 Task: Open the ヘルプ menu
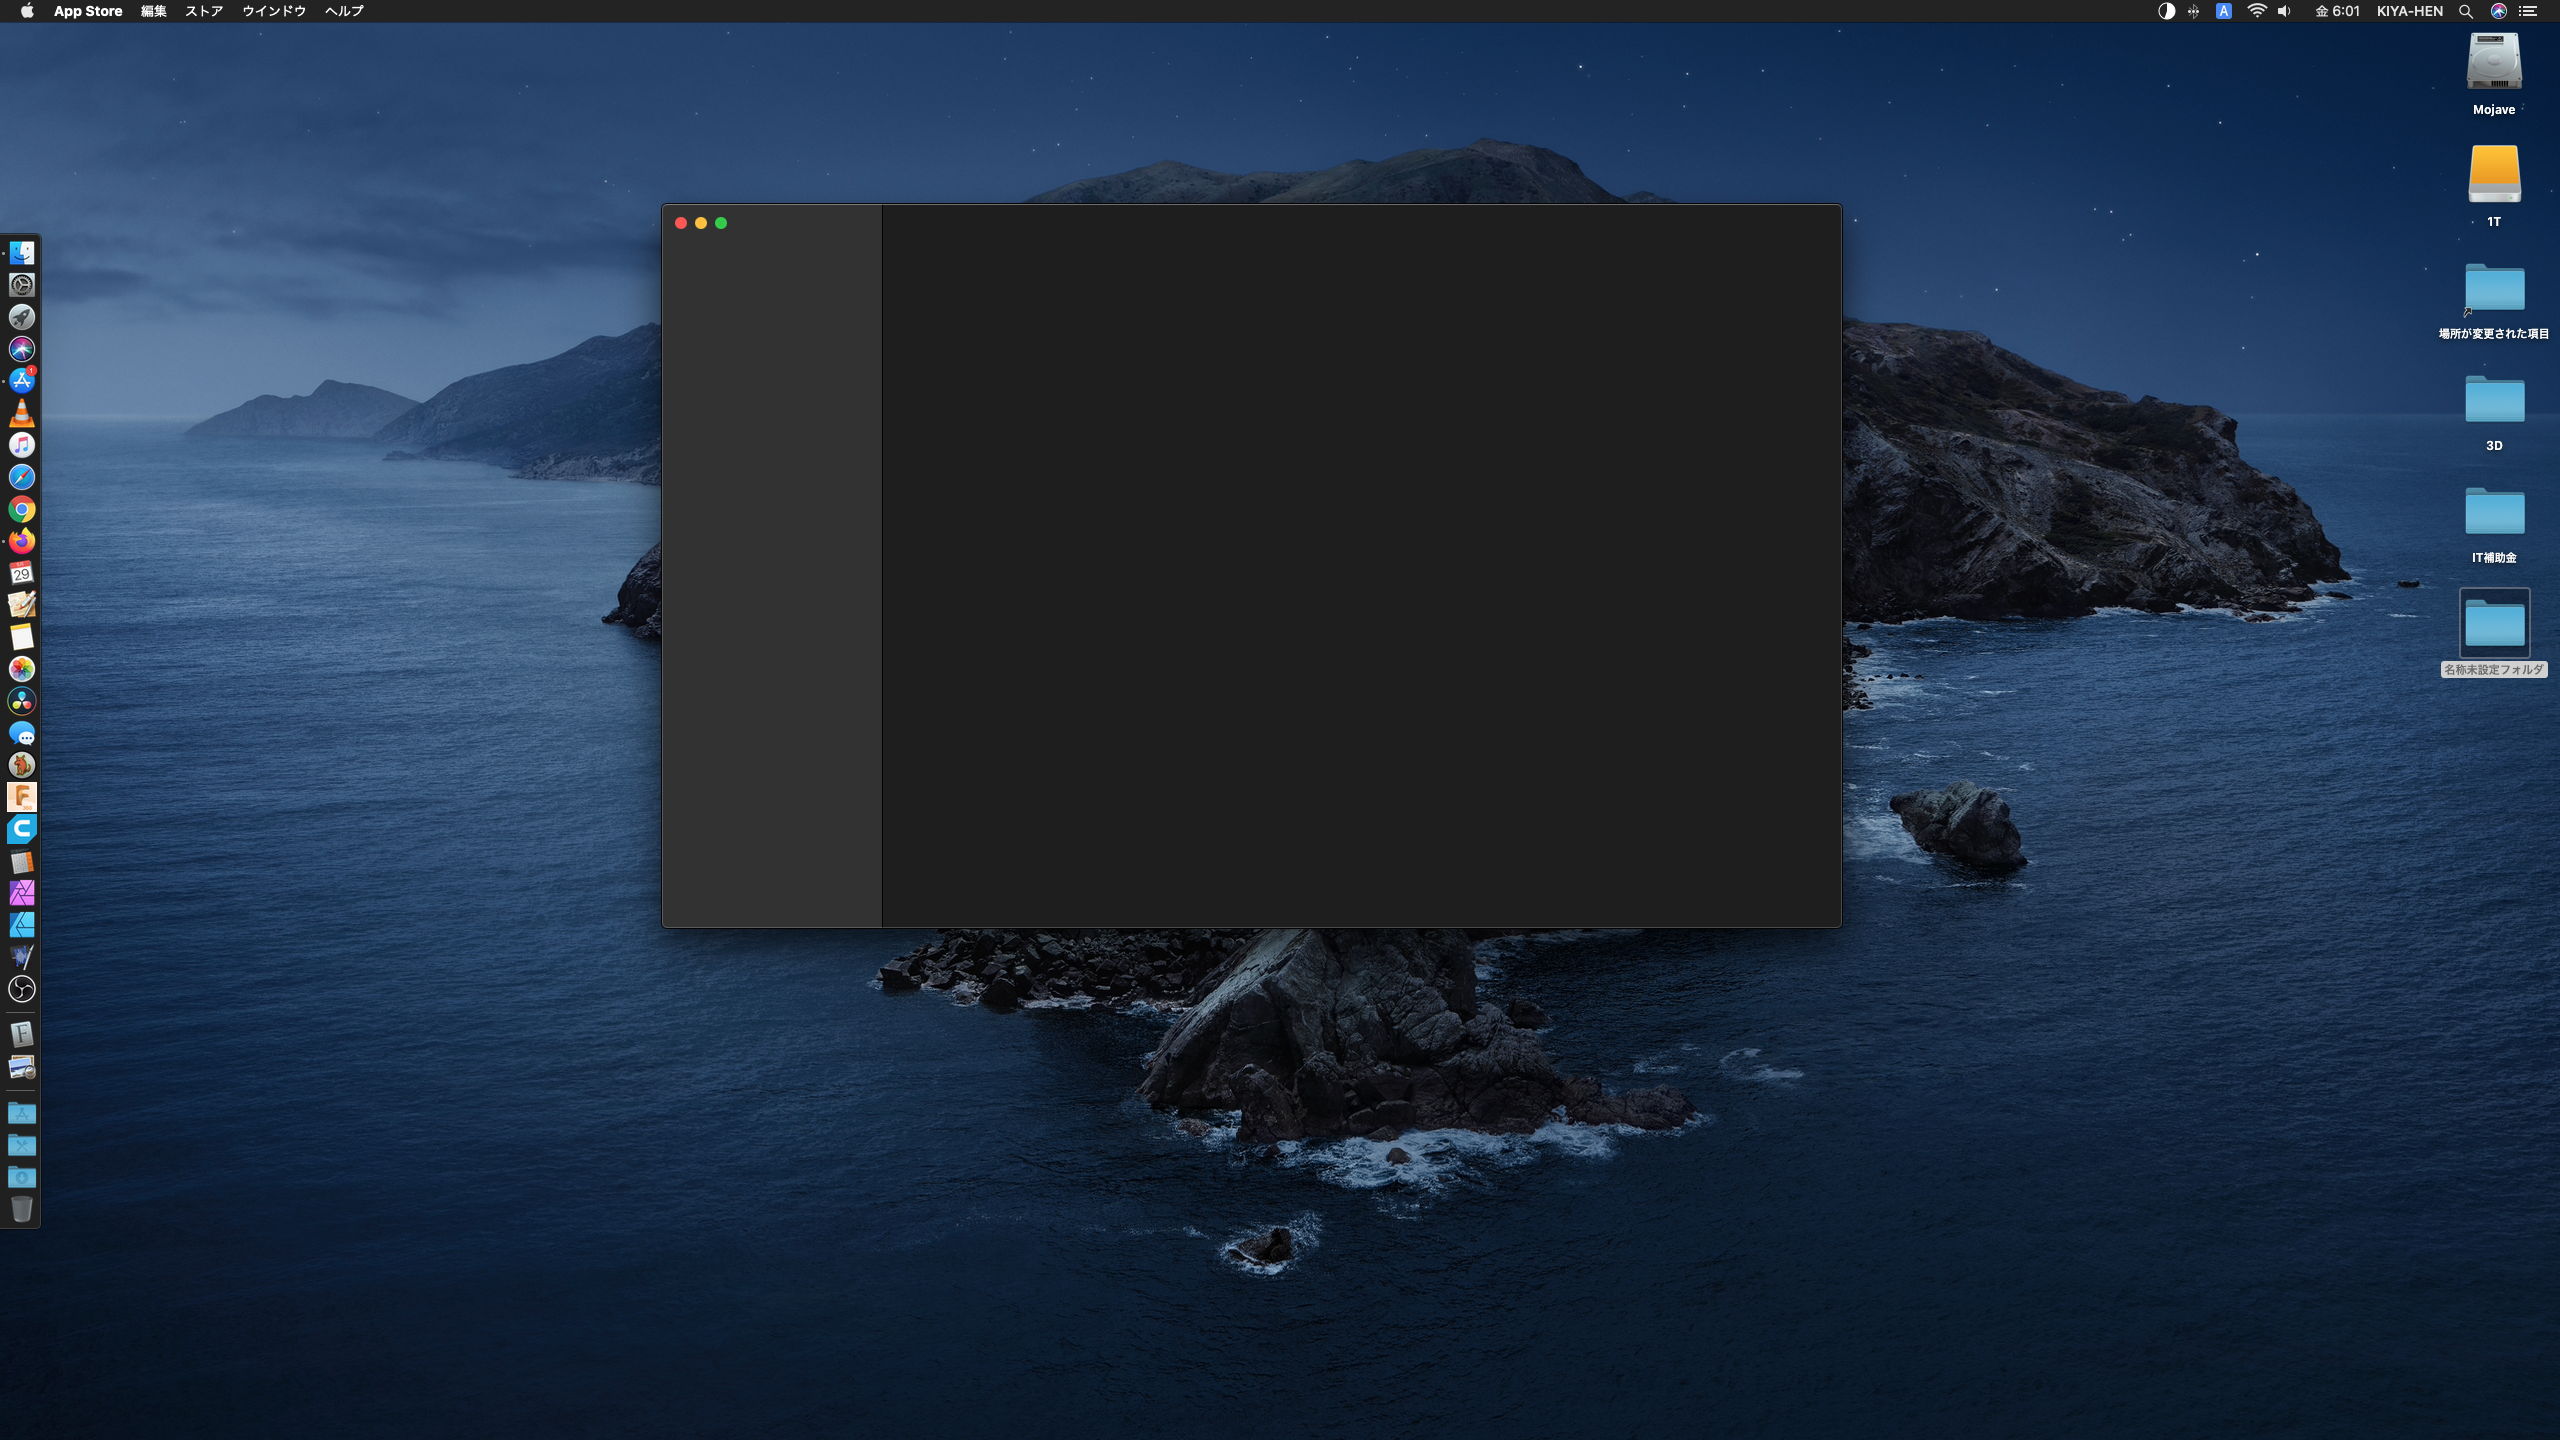point(344,11)
